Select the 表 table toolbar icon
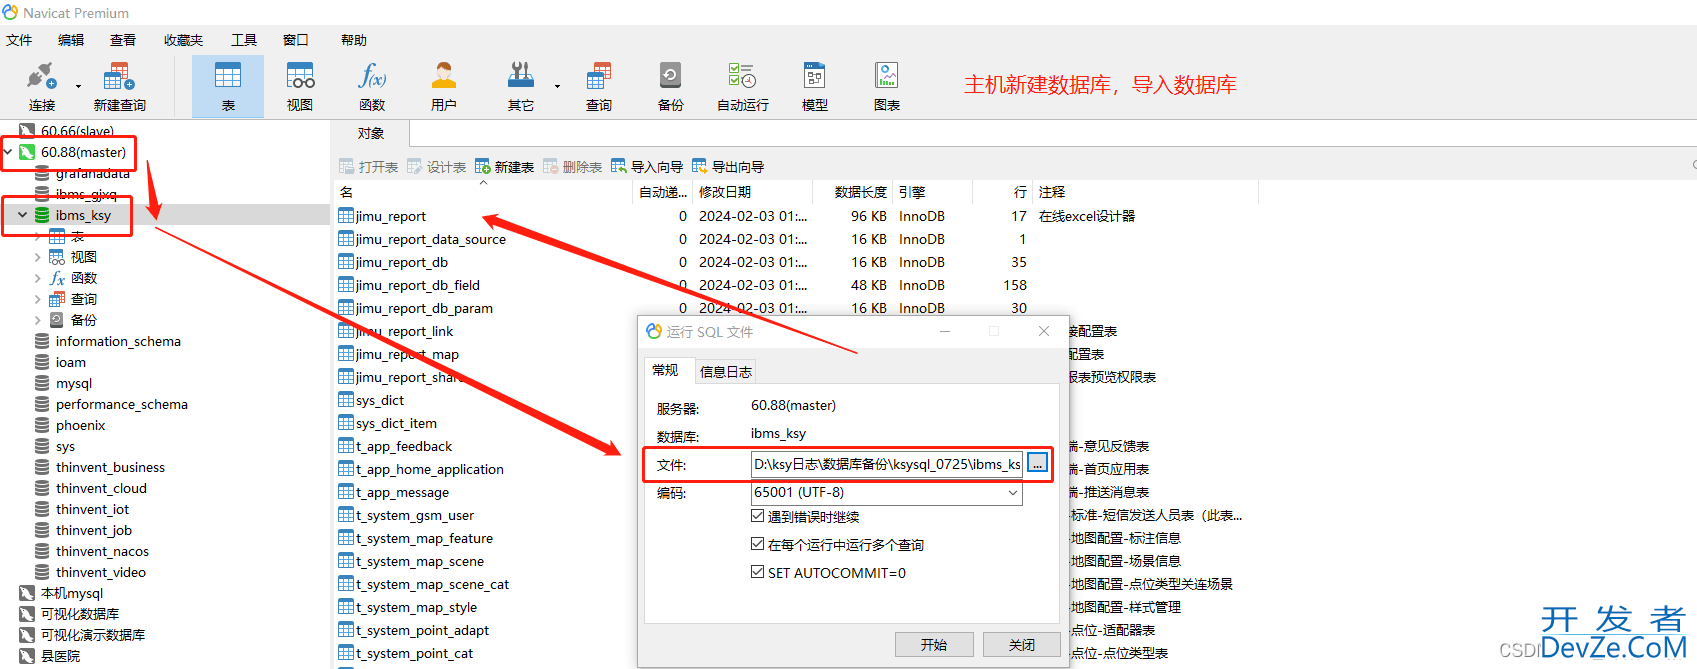This screenshot has height=669, width=1697. (x=228, y=87)
